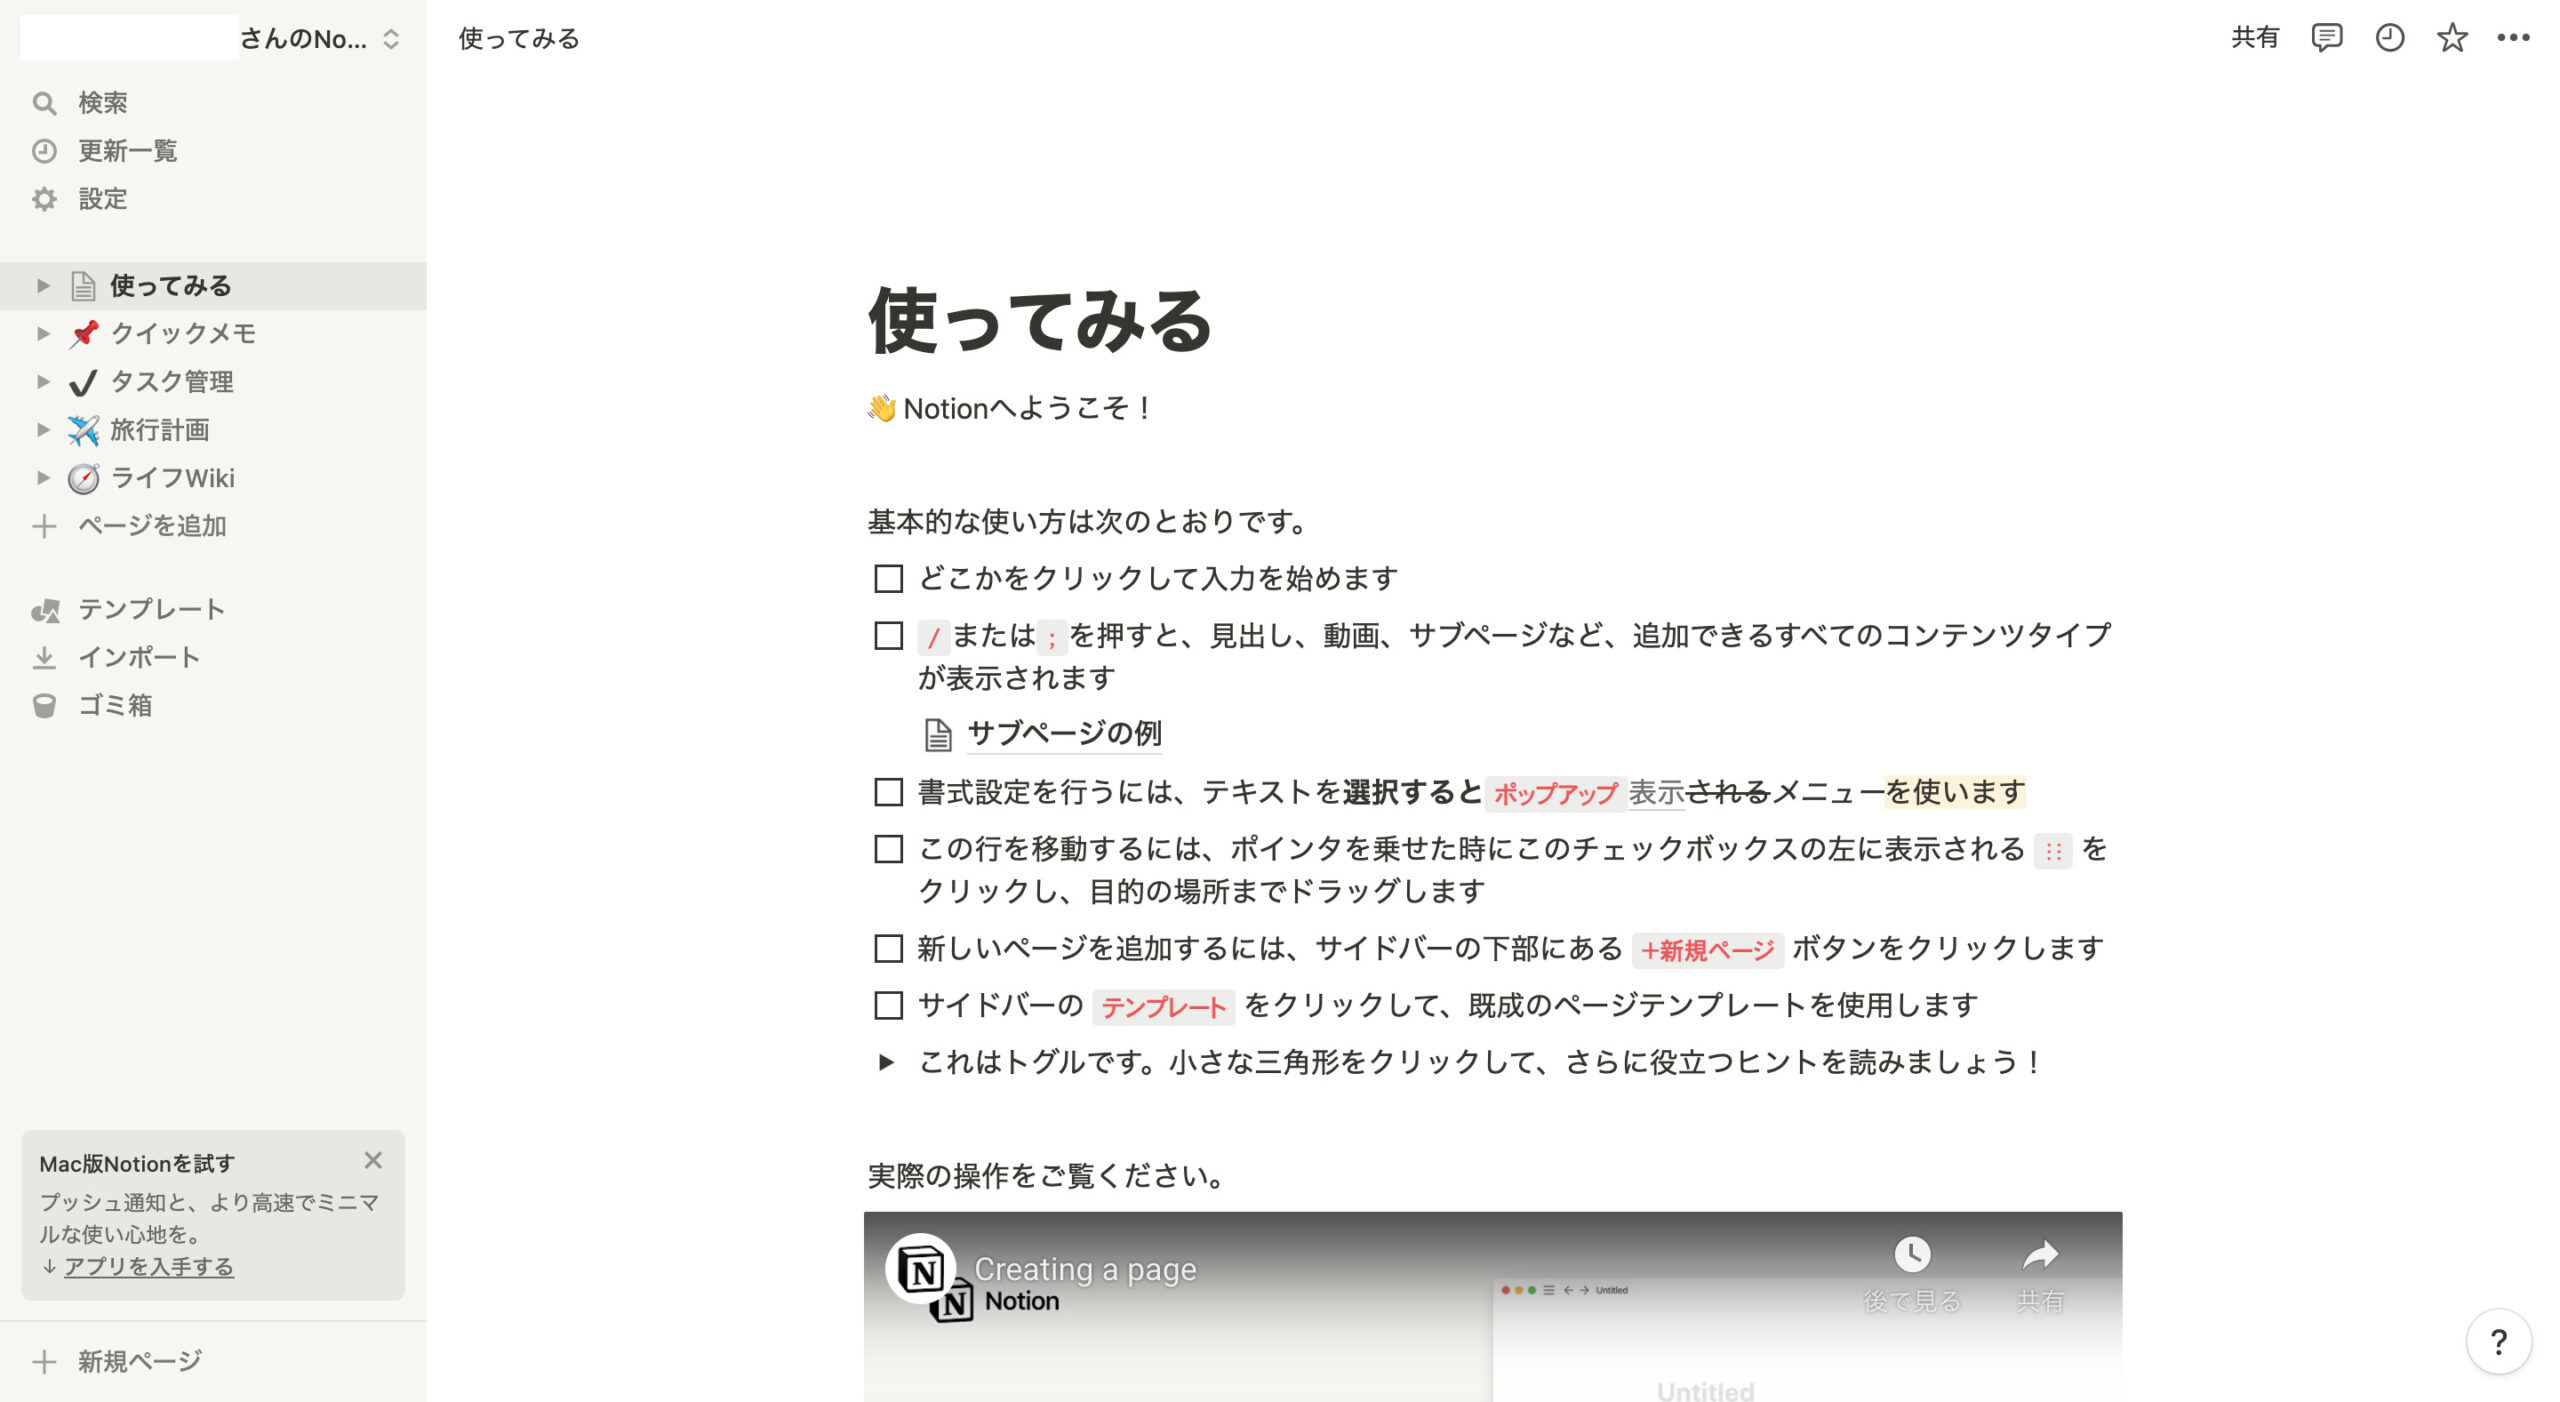Open page history clock icon

2389,38
